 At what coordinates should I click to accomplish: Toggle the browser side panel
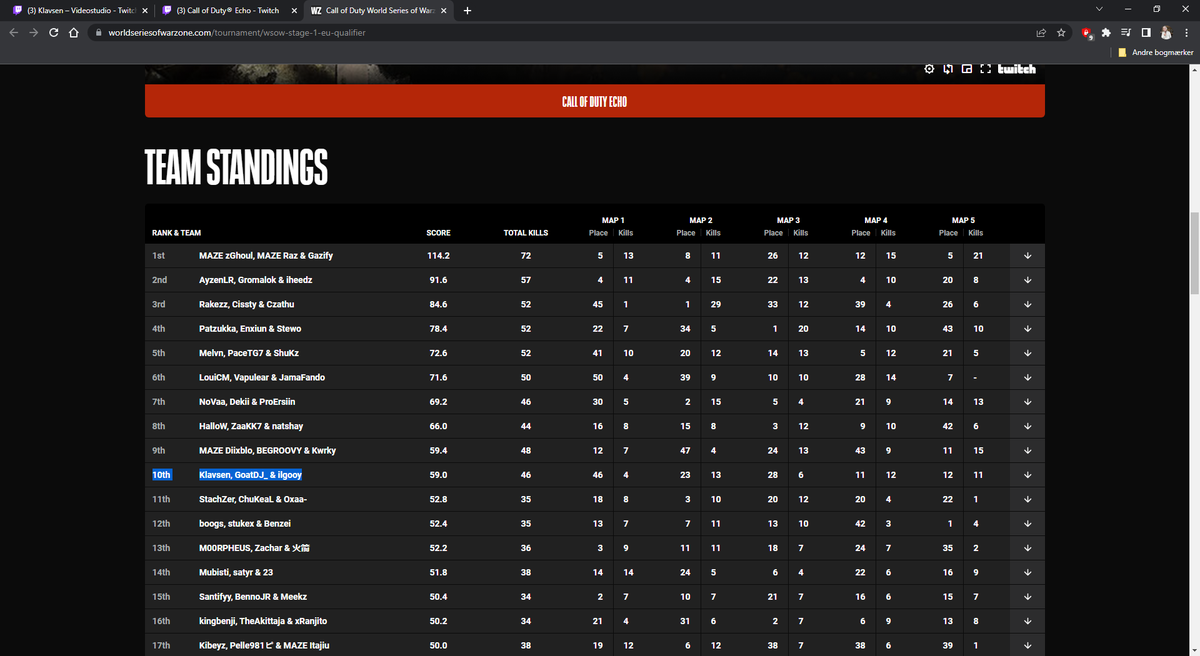coord(1145,32)
